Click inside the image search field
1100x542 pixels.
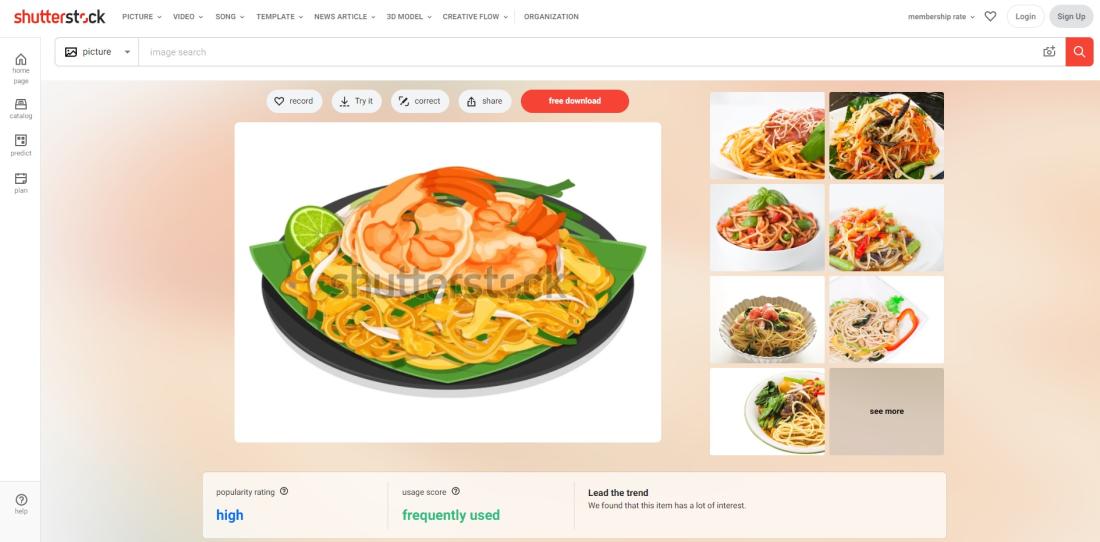click(589, 52)
